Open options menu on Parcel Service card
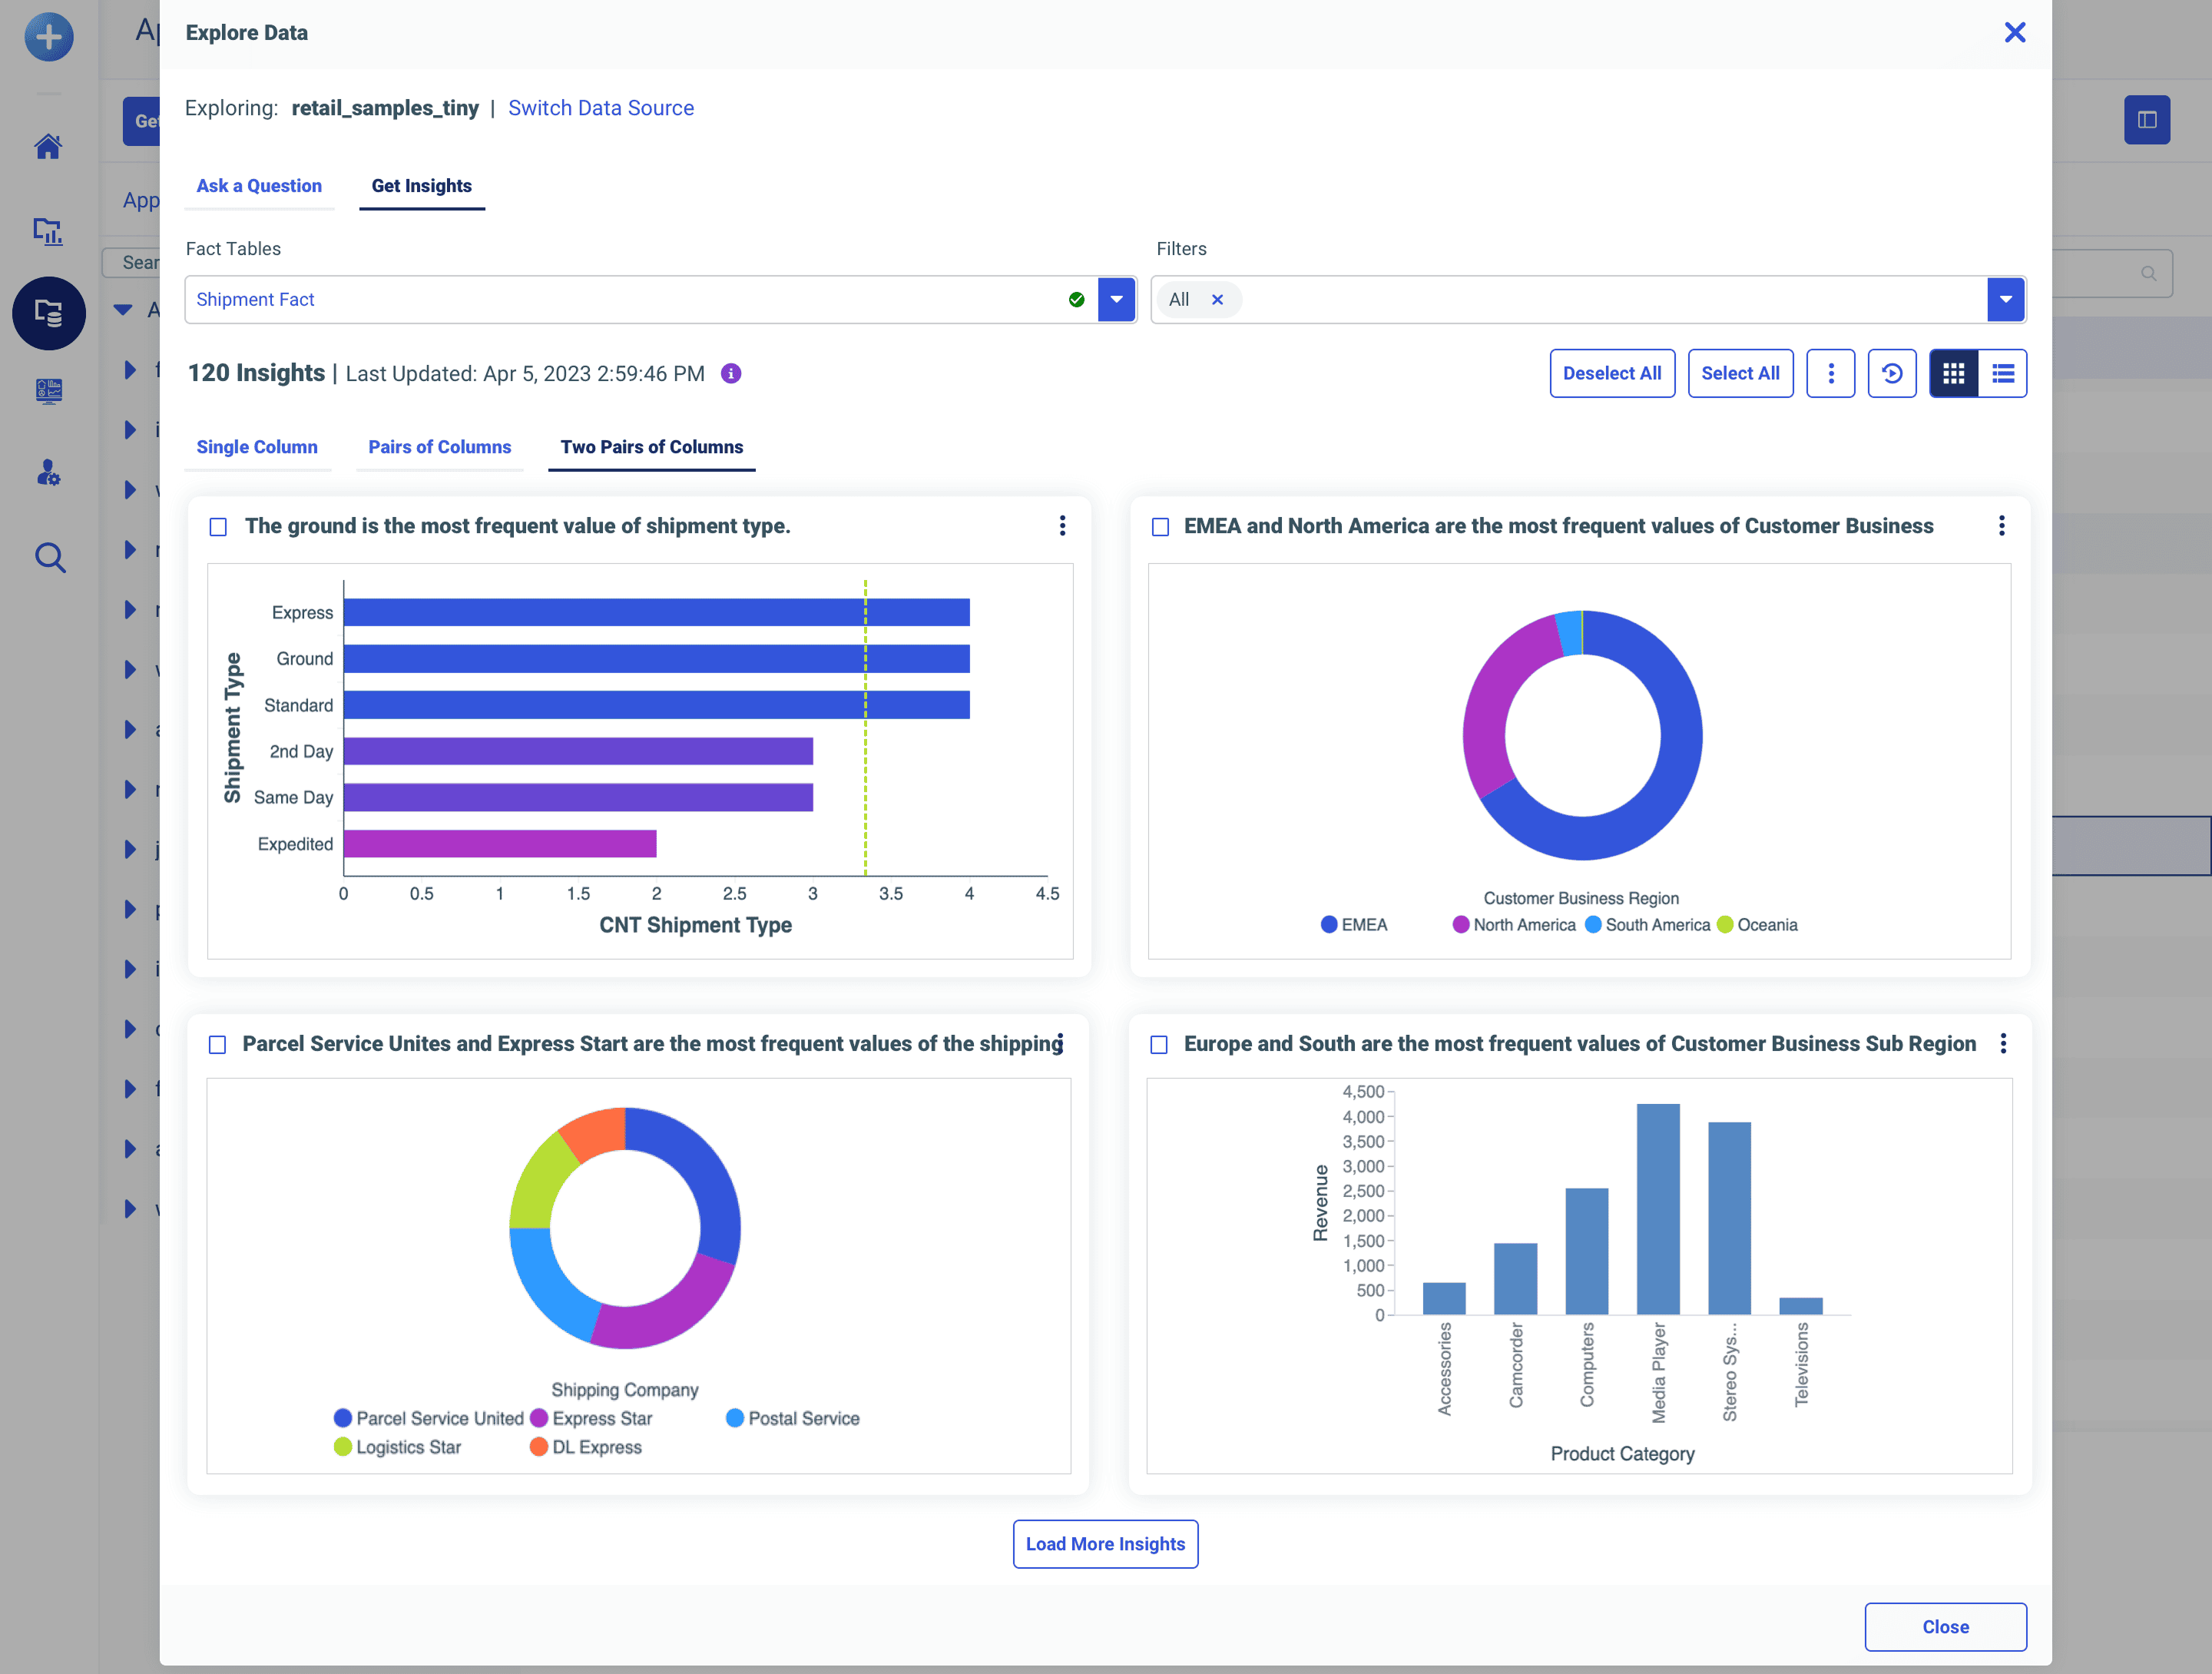Screen dimensions: 2212x1674 [1060, 1043]
